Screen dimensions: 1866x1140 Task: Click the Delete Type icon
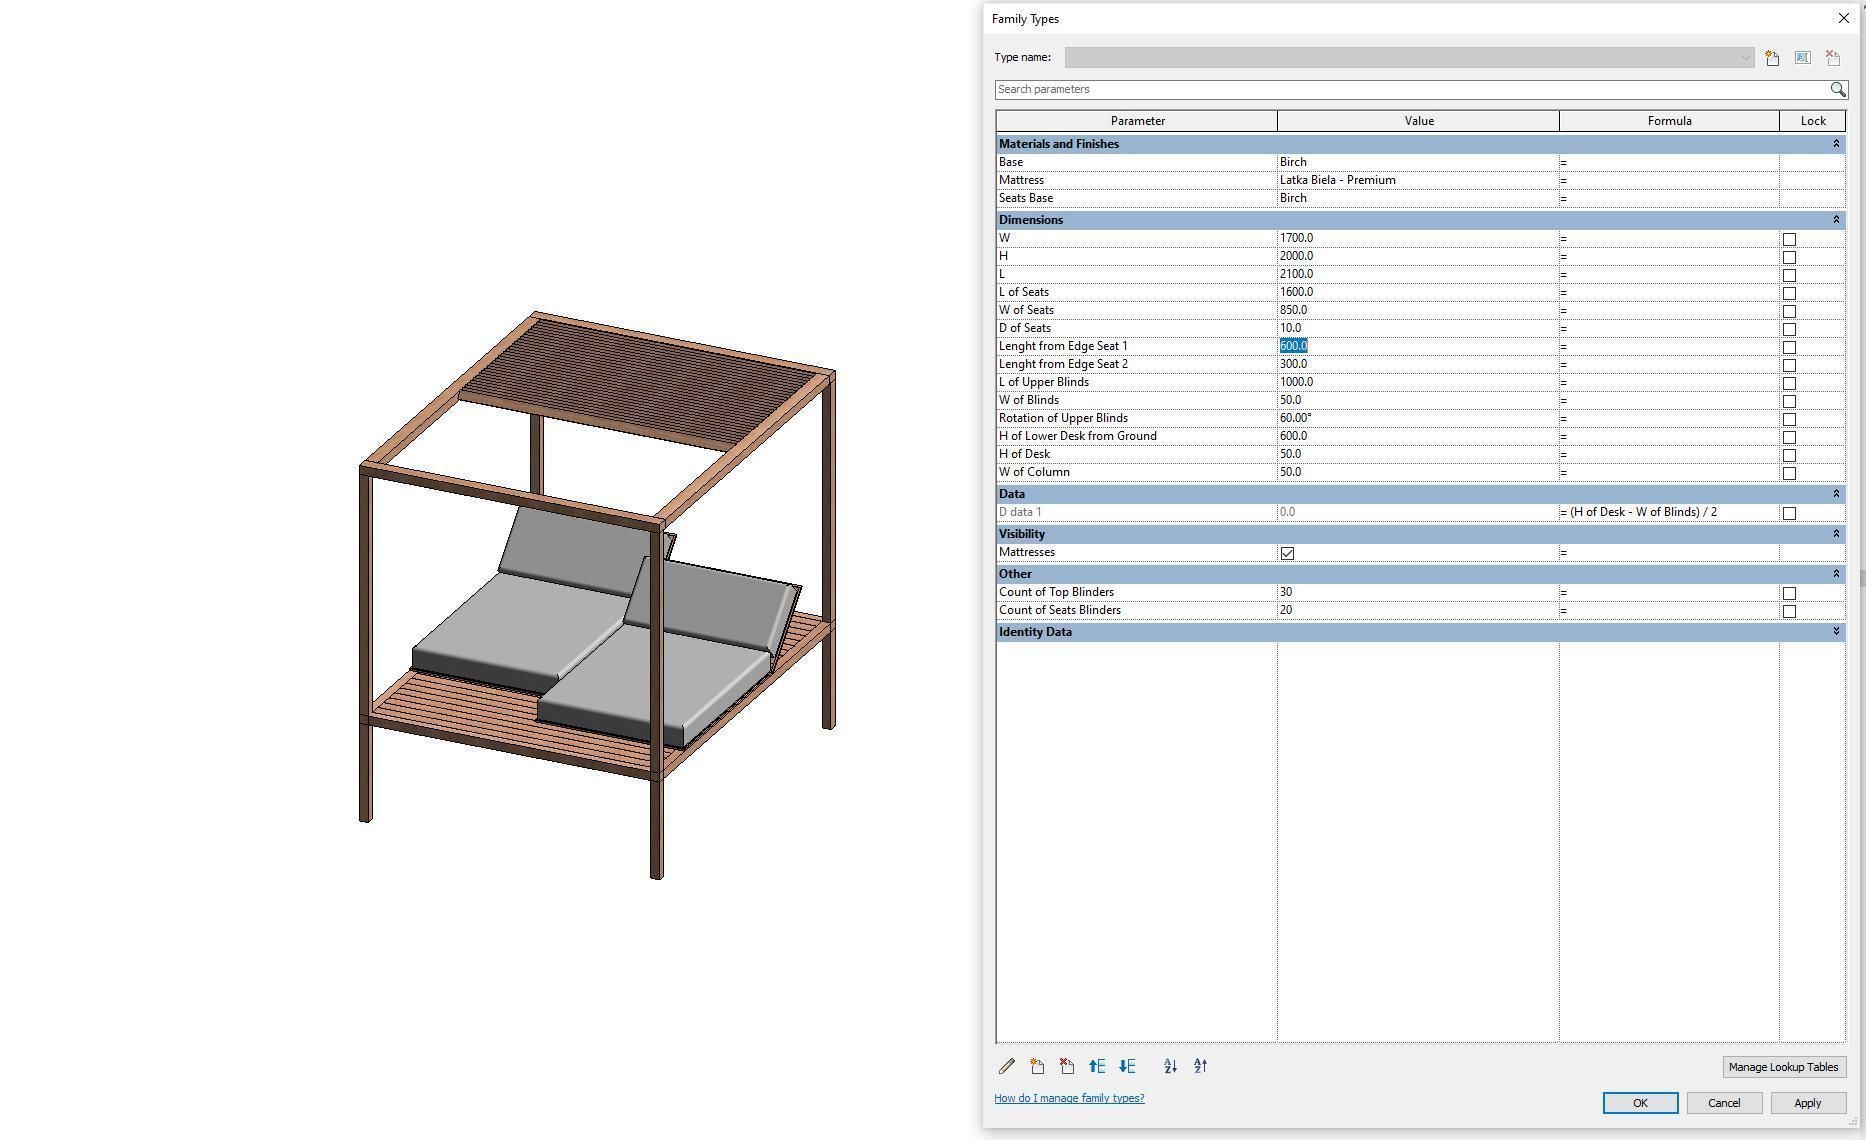point(1832,58)
